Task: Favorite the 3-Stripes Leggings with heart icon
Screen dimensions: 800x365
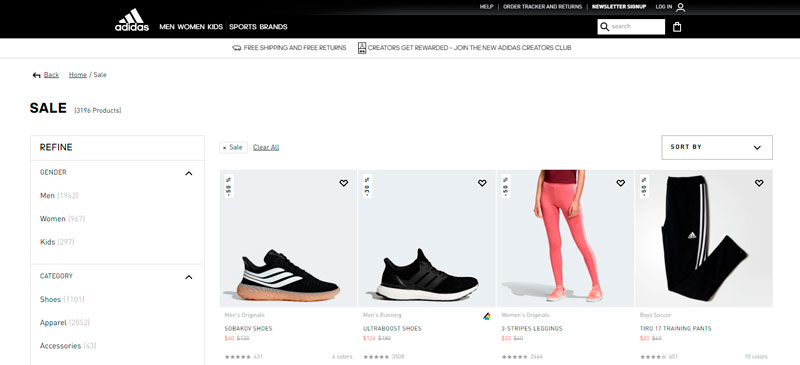Action: [x=620, y=183]
